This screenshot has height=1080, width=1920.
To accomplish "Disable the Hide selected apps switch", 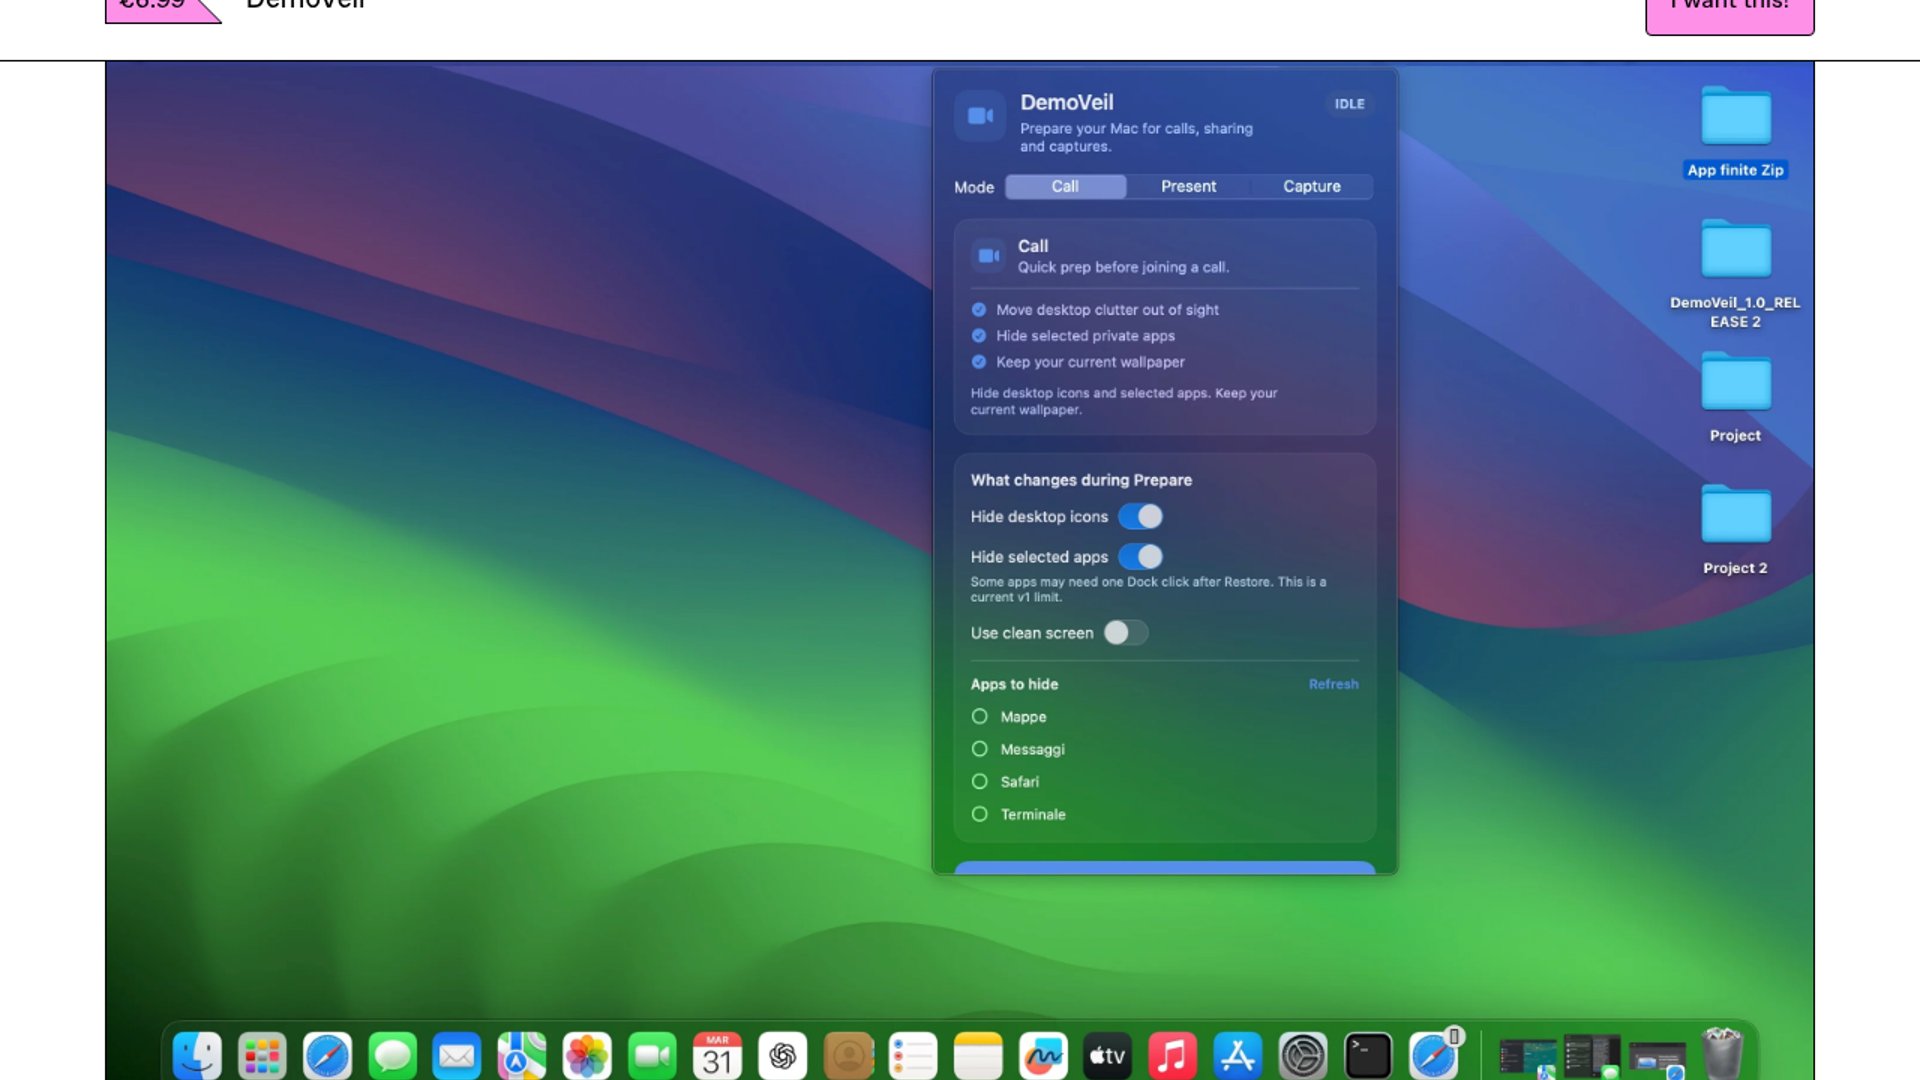I will point(1140,557).
